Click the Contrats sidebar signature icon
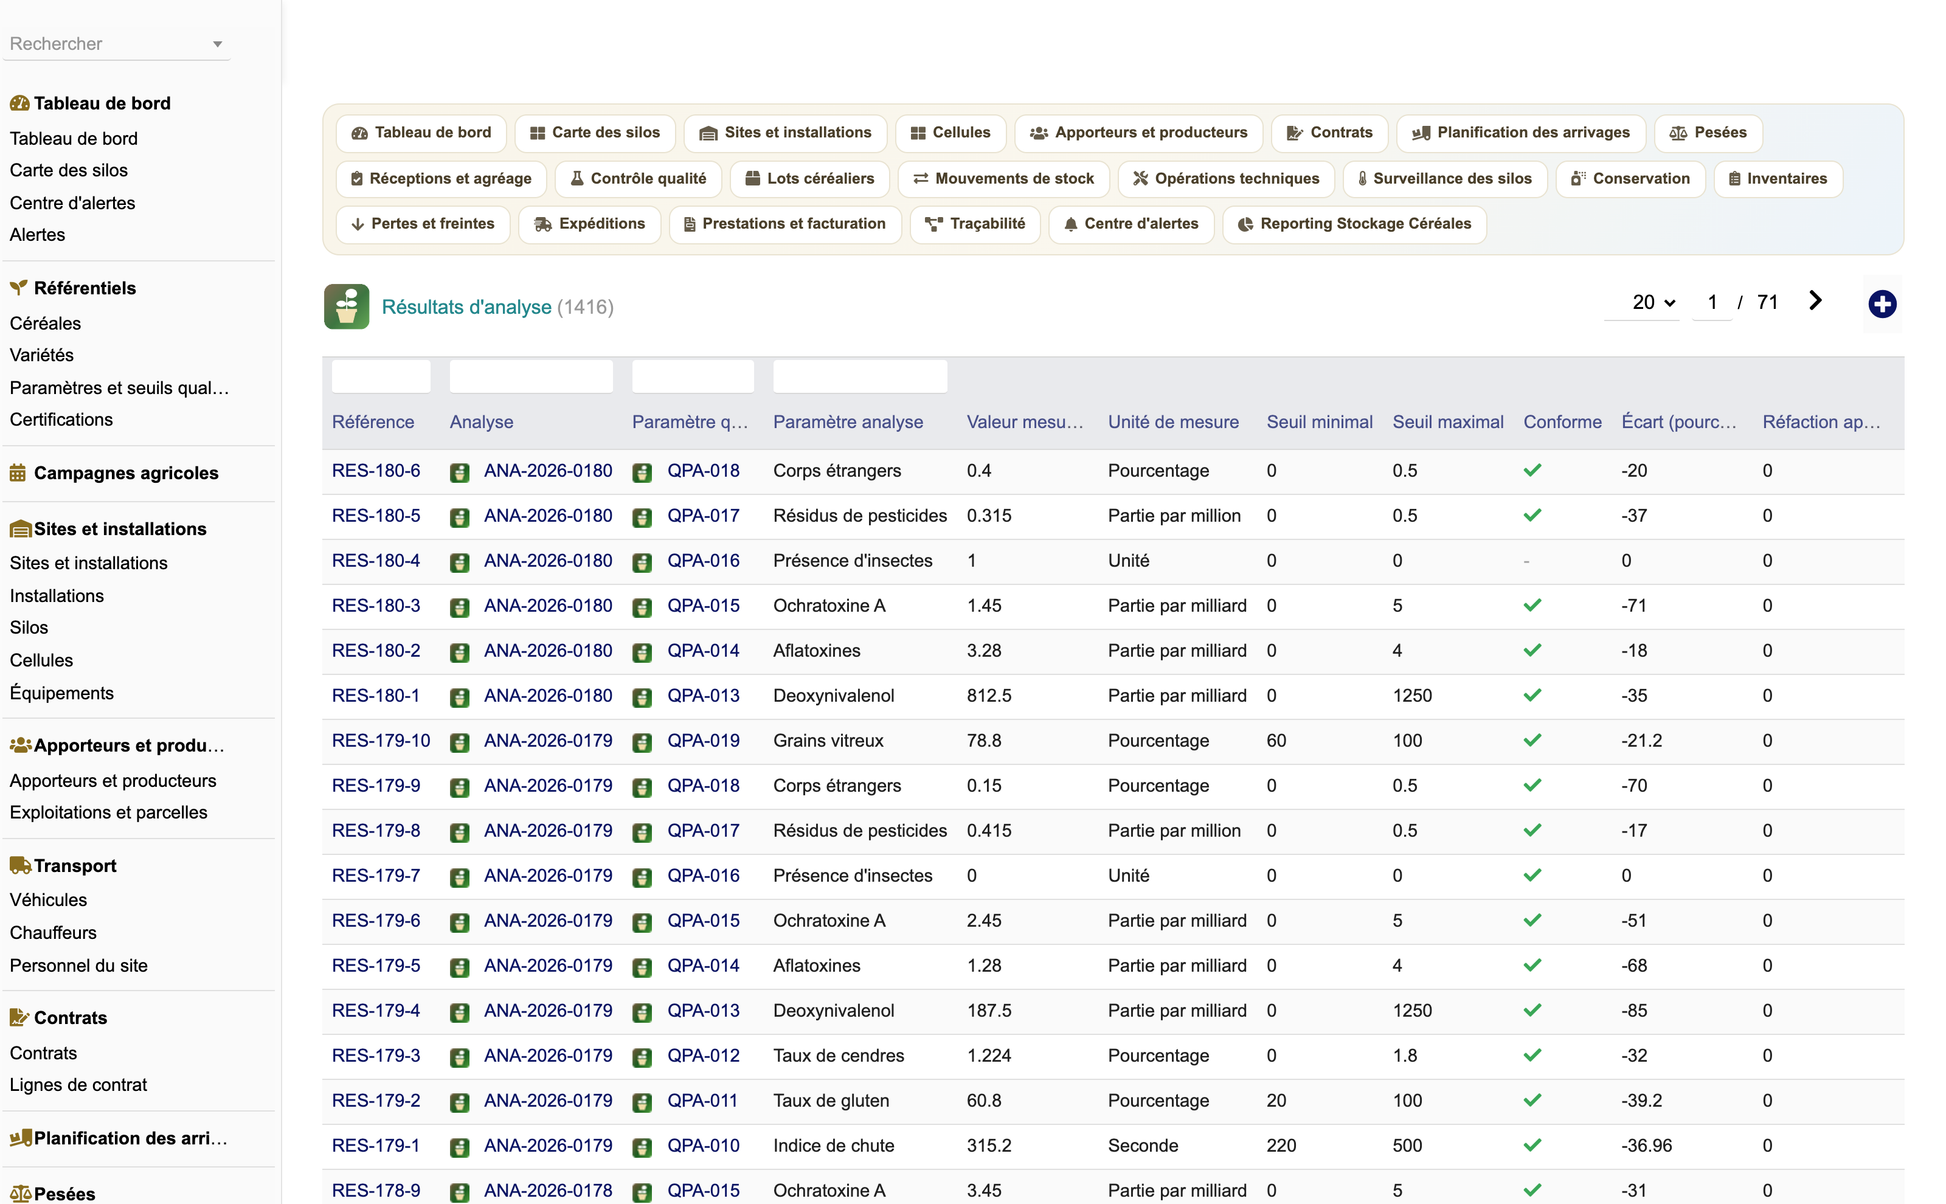Image resolution: width=1946 pixels, height=1204 pixels. (x=19, y=1018)
